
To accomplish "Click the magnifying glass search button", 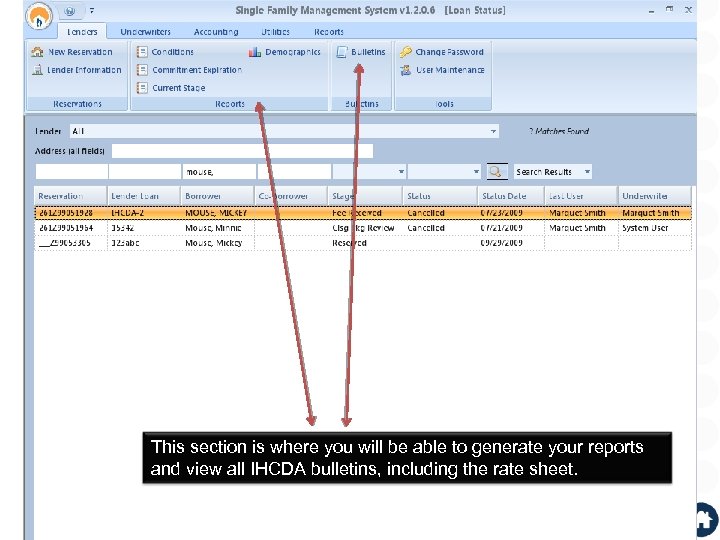I will 497,172.
